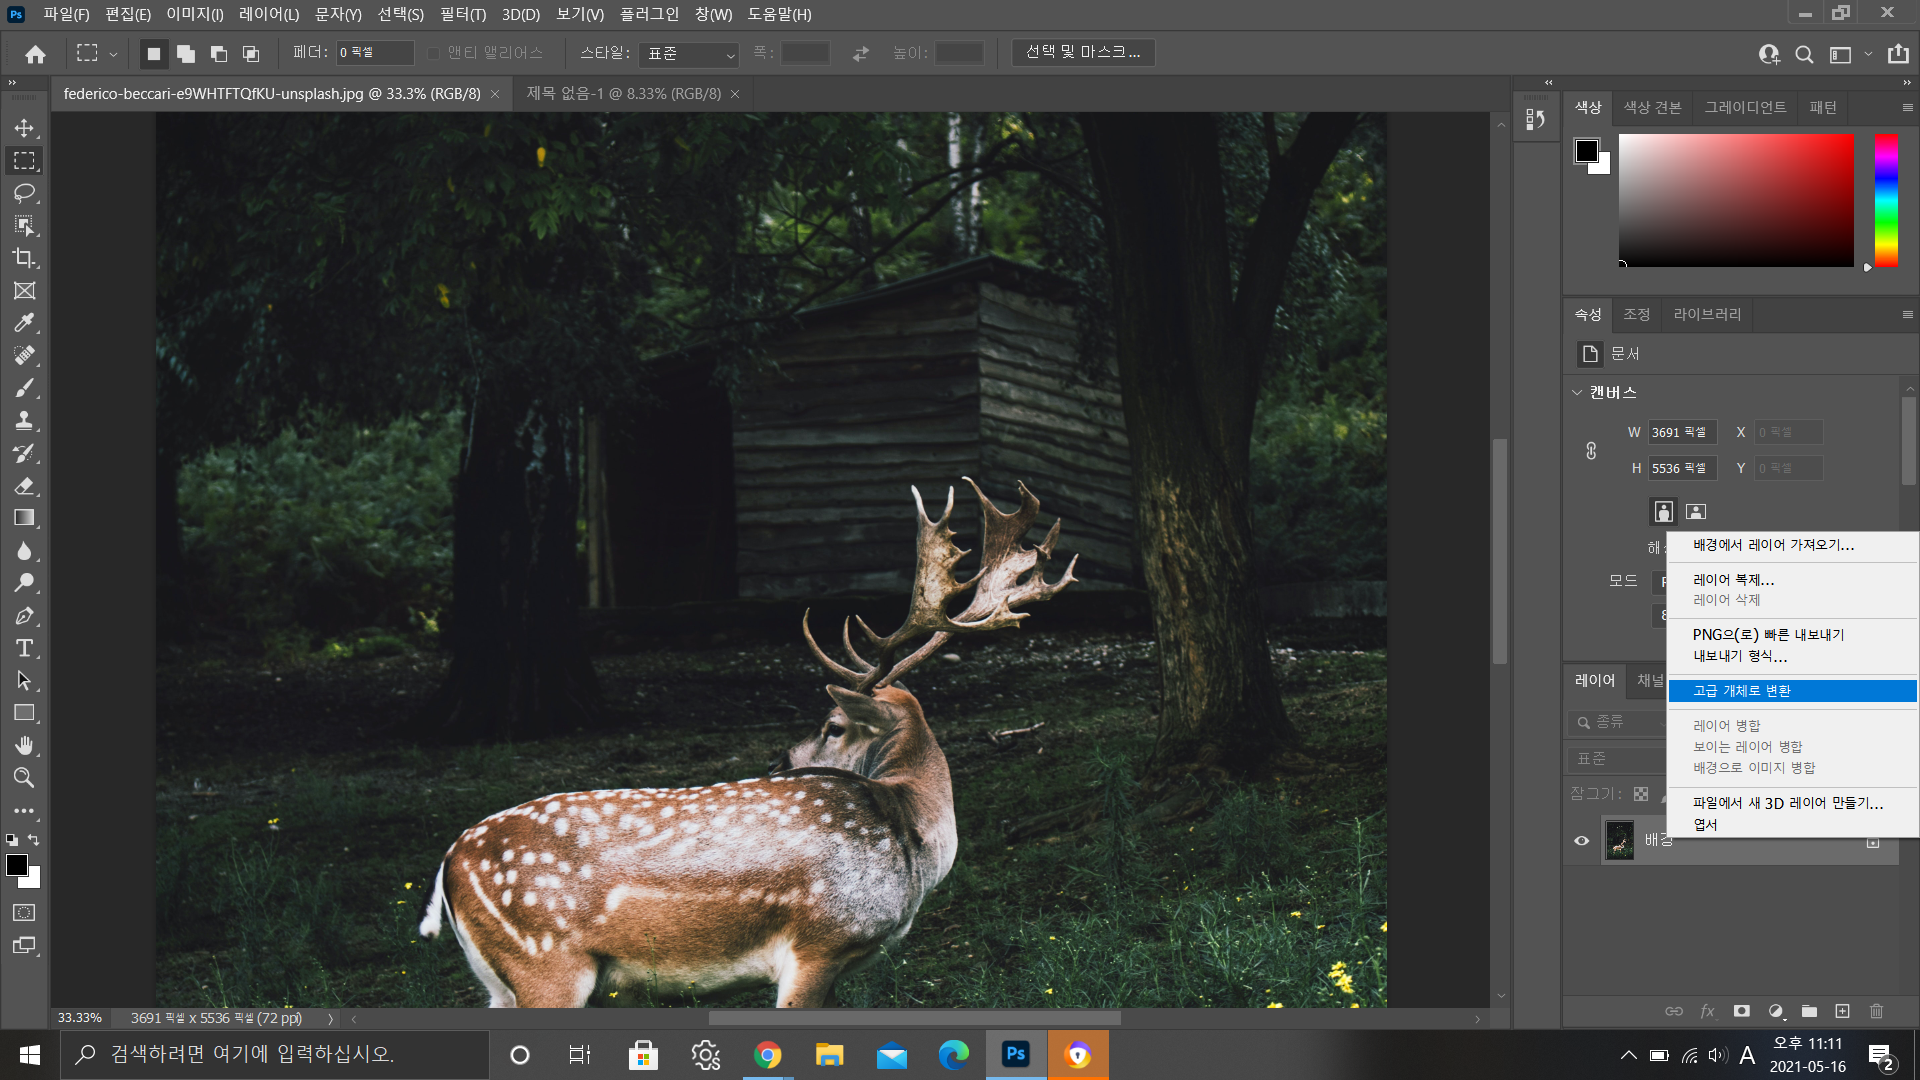This screenshot has width=1920, height=1080.
Task: Choose 배경에서 레이어 가져오기...
Action: [x=1792, y=545]
